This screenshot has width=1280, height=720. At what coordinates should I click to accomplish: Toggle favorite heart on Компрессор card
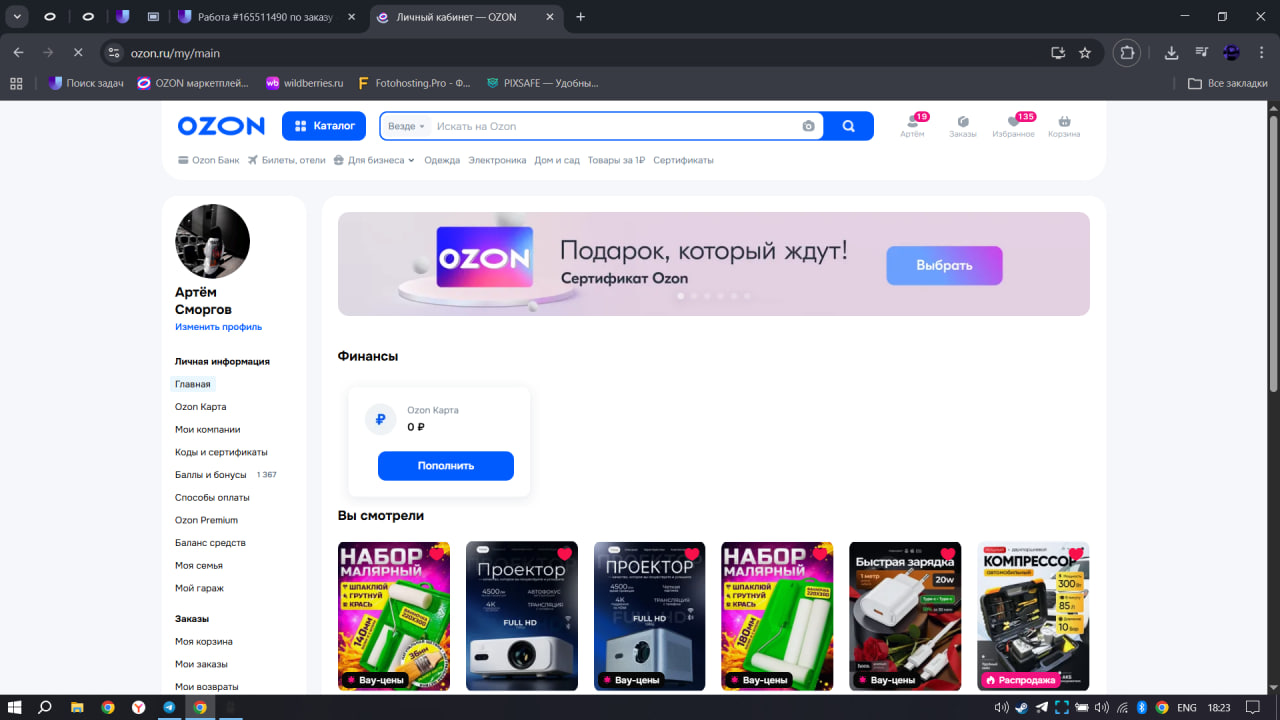pyautogui.click(x=1076, y=554)
